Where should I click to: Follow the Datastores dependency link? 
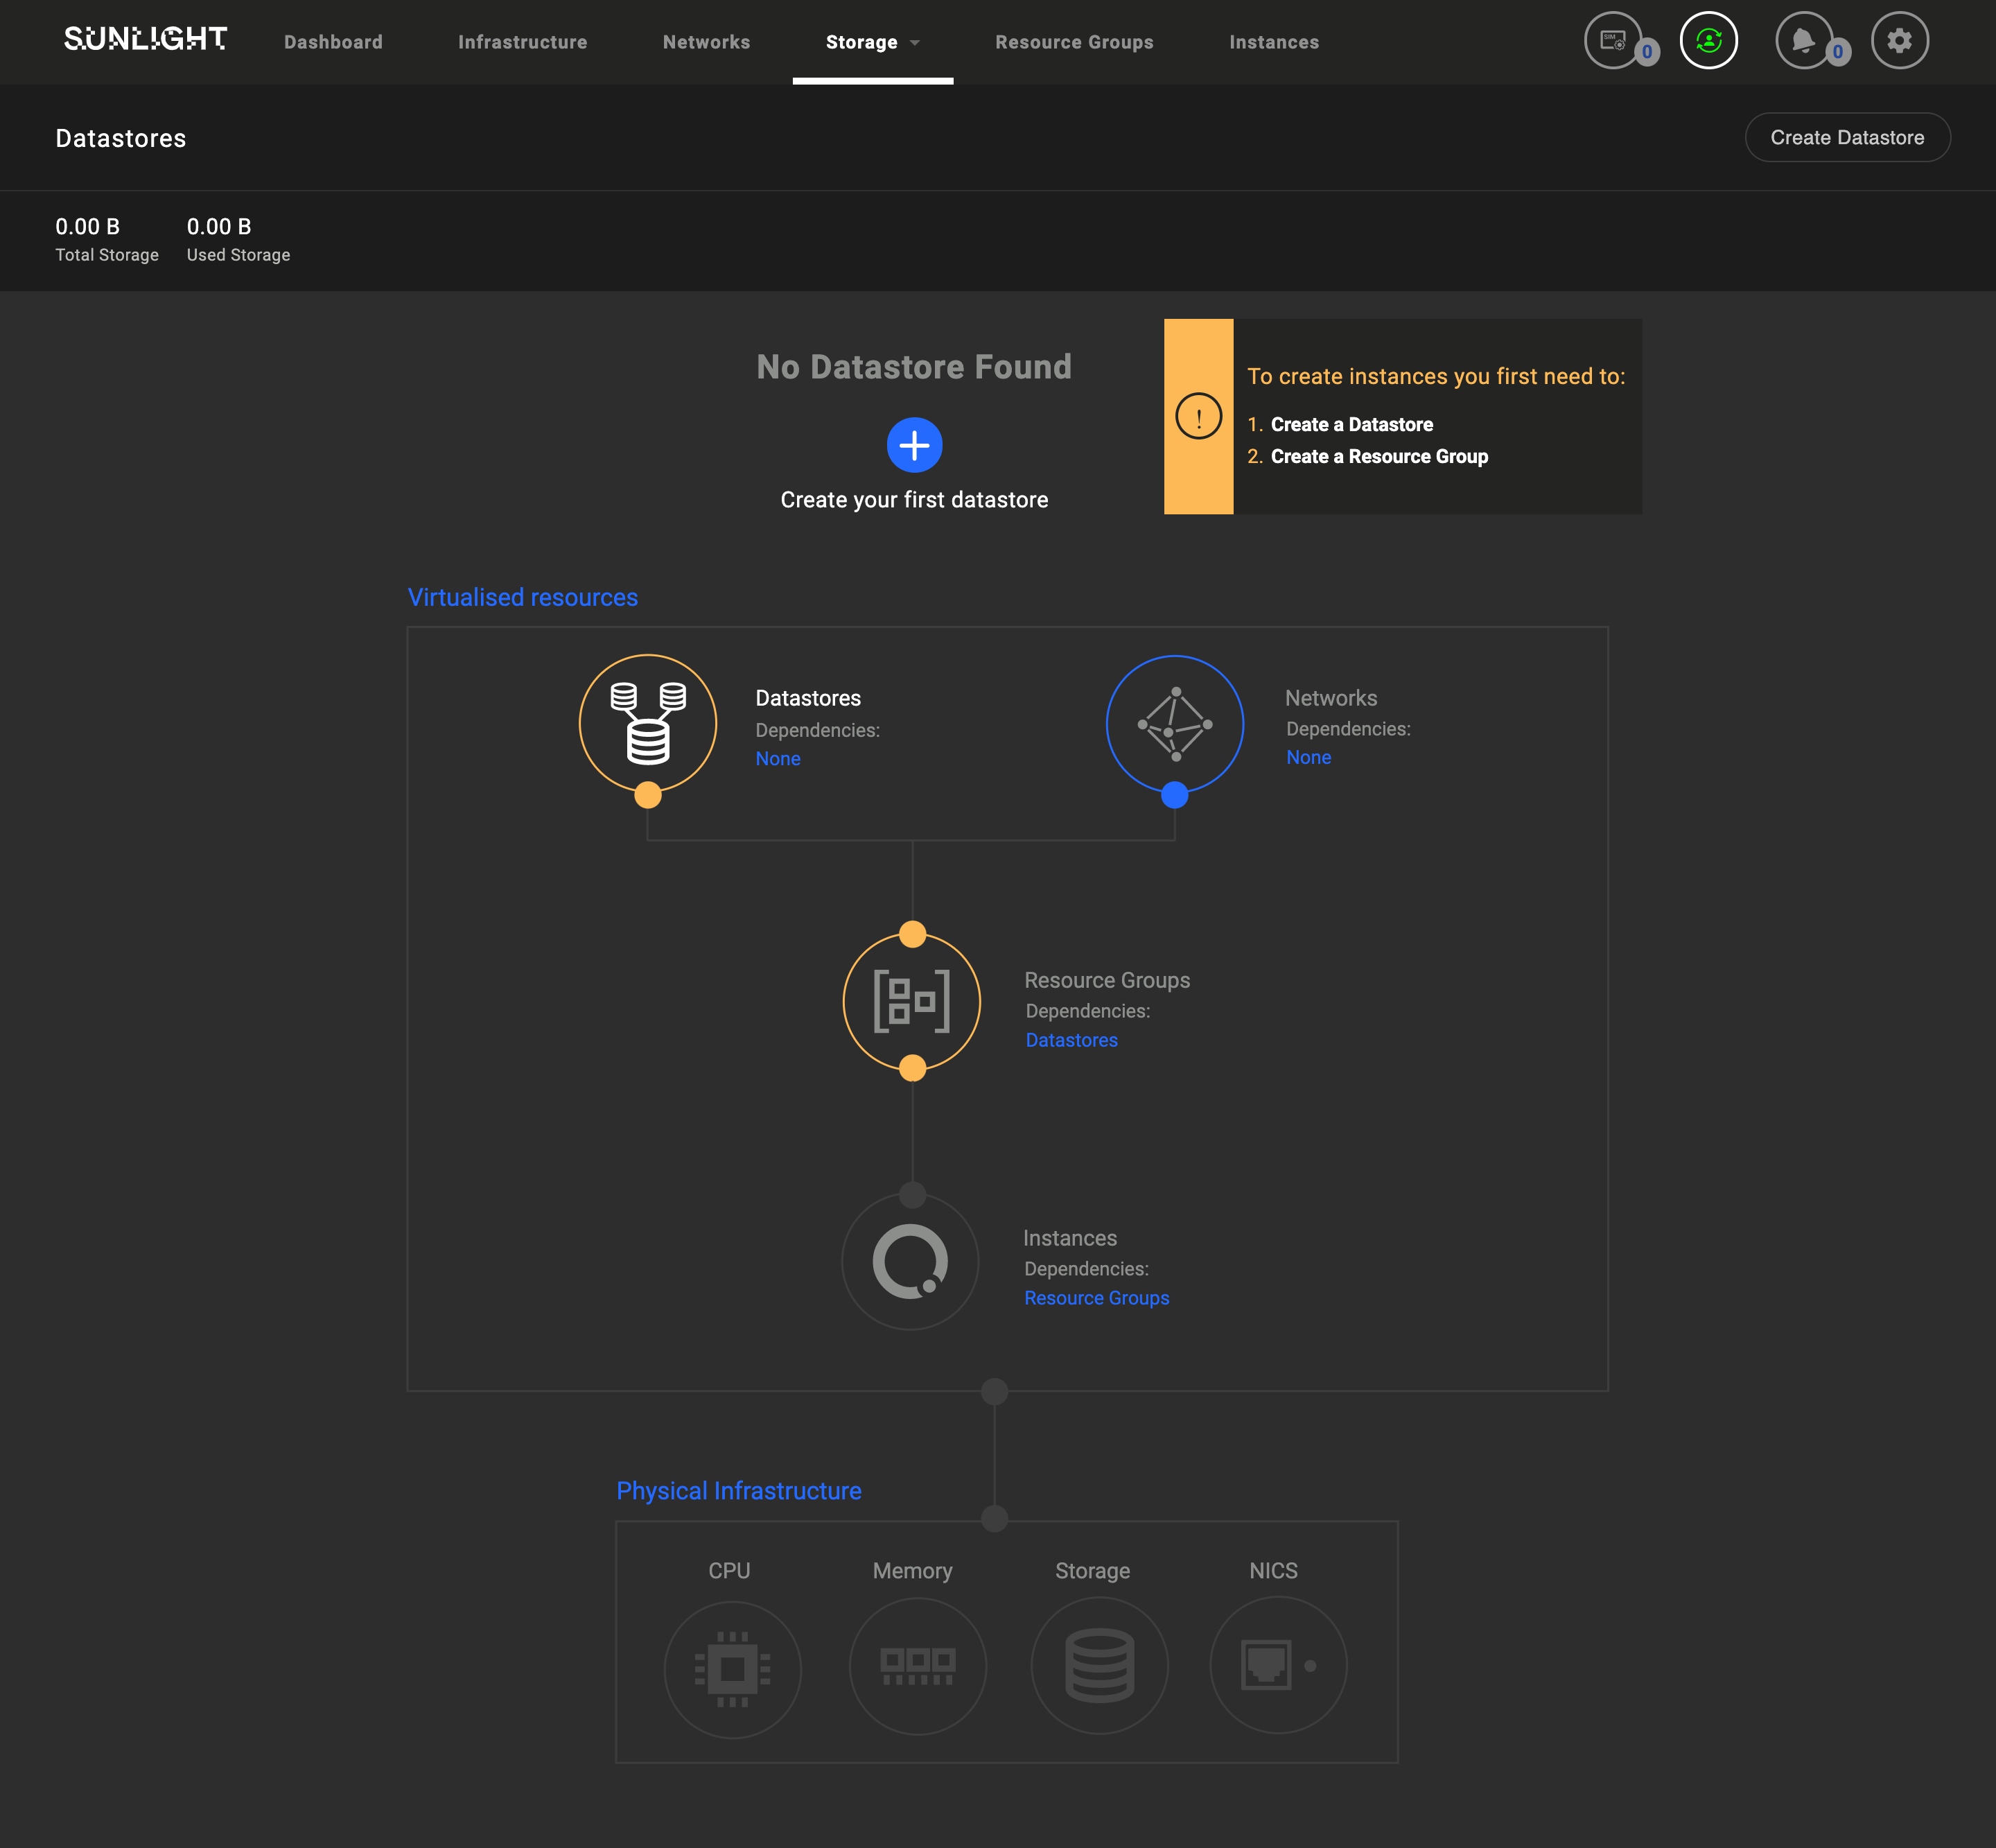click(x=1071, y=1040)
